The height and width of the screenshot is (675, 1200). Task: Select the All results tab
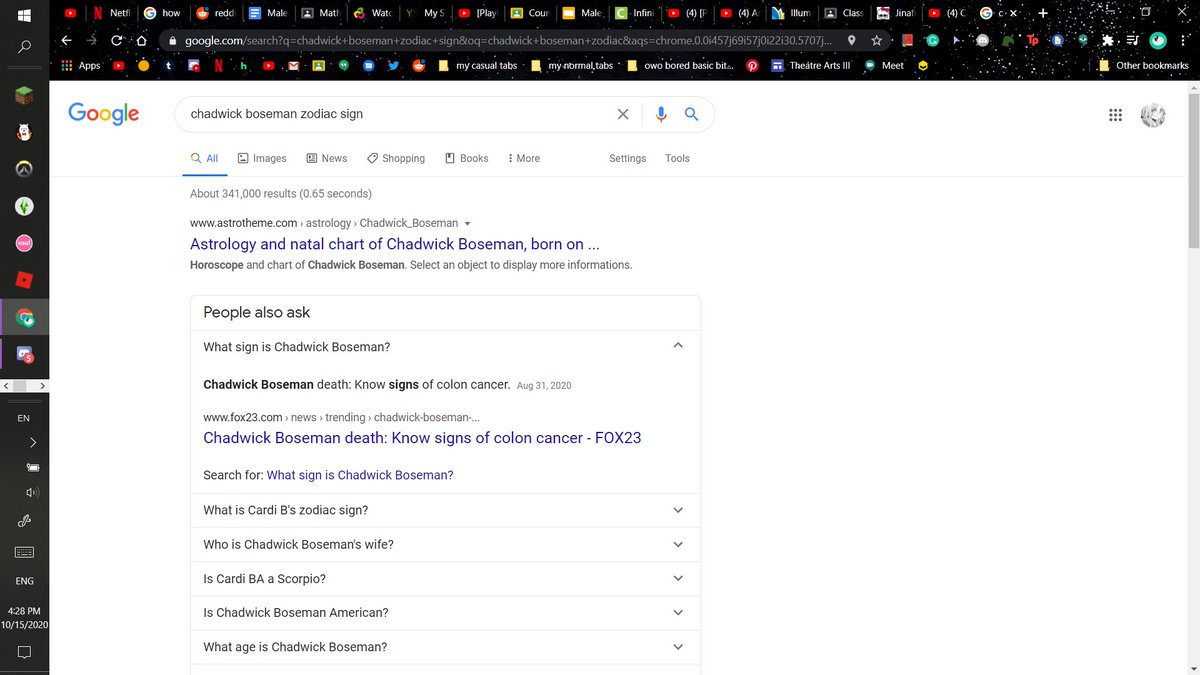tap(204, 158)
